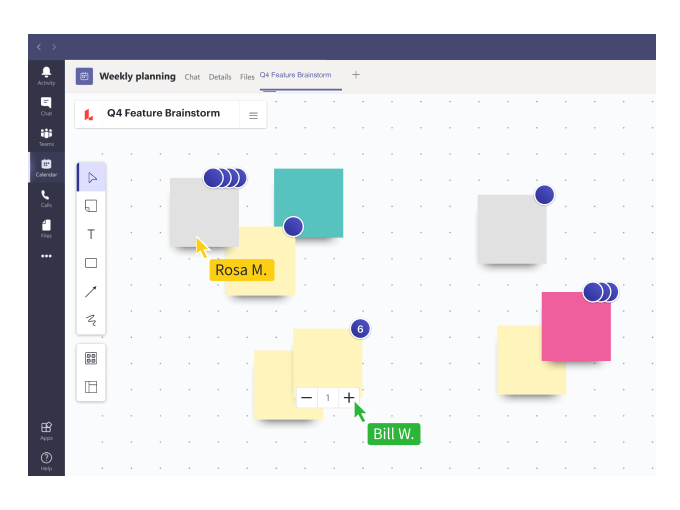Add a new tab with plus
The width and height of the screenshot is (680, 510).
click(x=356, y=75)
